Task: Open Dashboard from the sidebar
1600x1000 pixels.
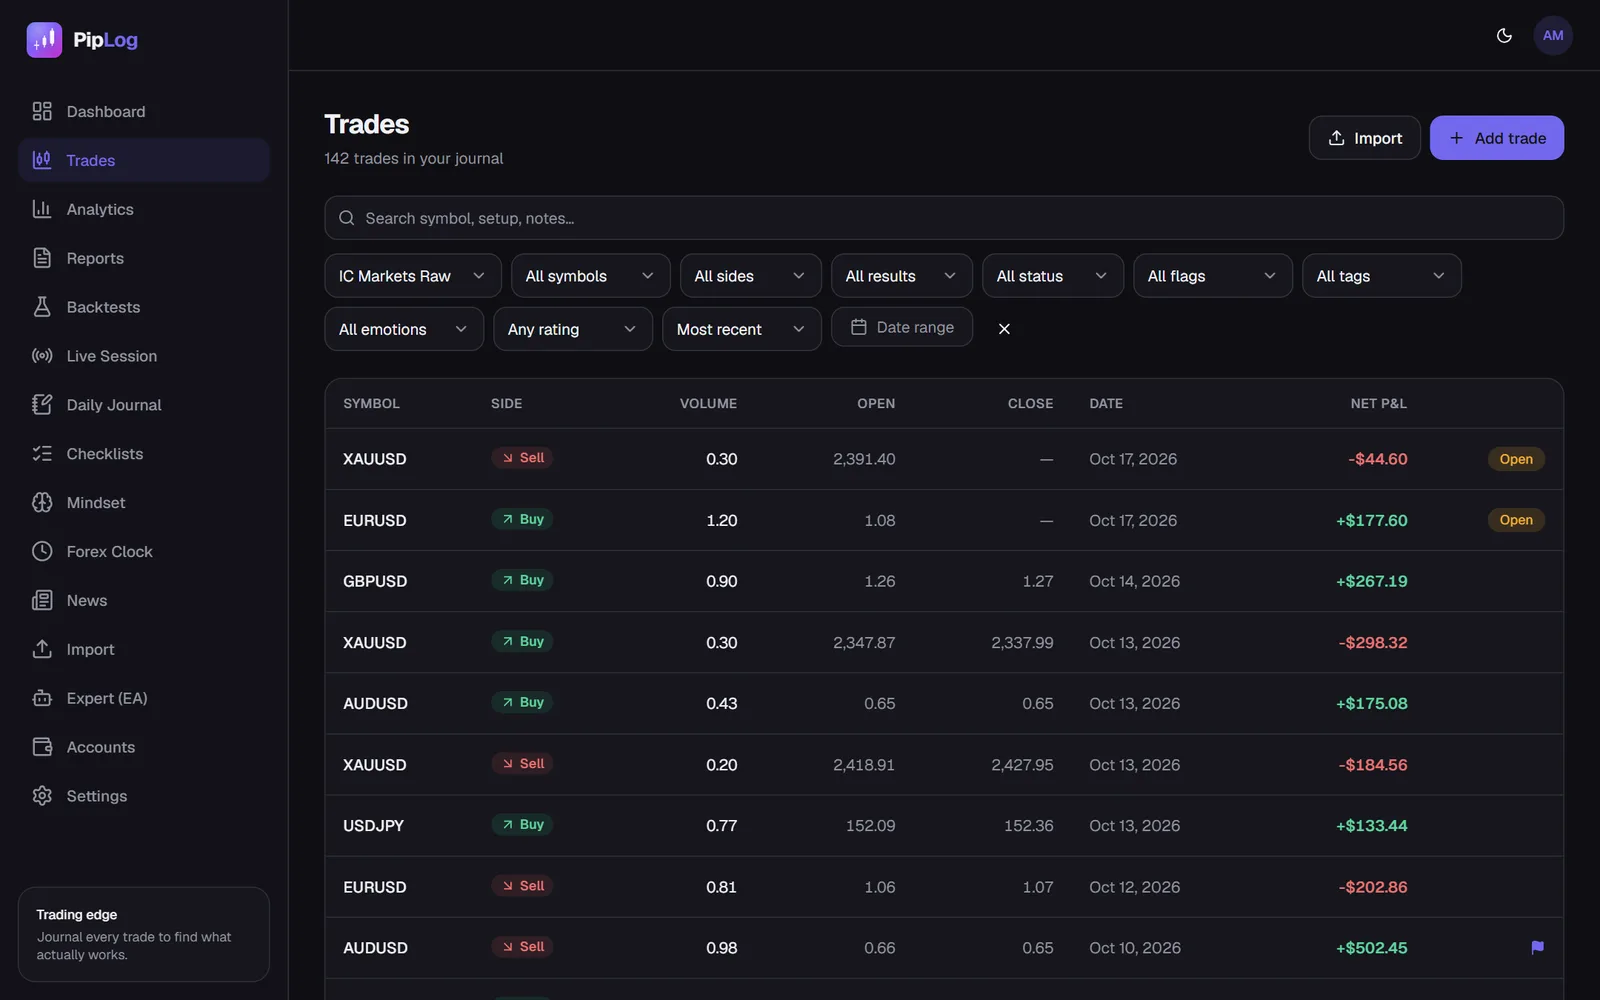Action: tap(144, 112)
